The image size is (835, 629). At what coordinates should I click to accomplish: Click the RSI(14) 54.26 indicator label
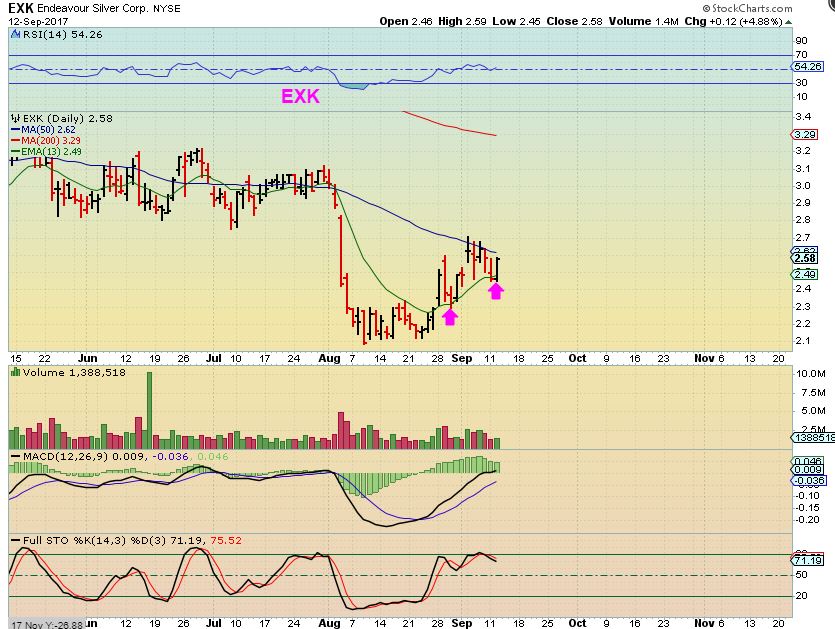62,35
